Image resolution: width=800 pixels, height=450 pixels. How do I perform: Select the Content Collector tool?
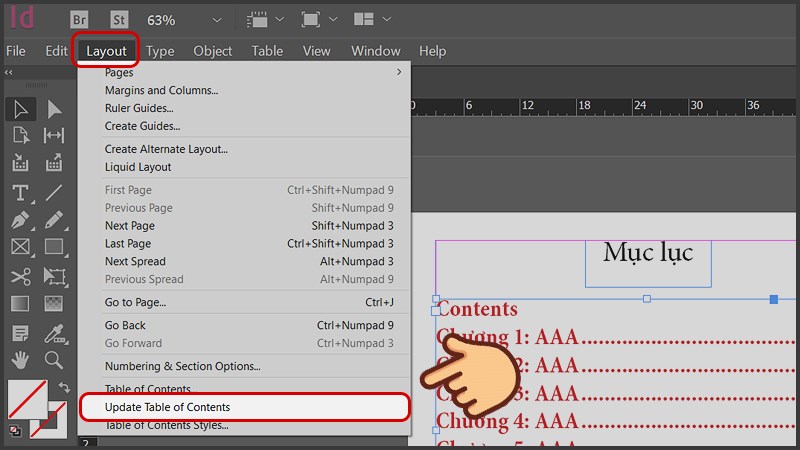tap(20, 163)
